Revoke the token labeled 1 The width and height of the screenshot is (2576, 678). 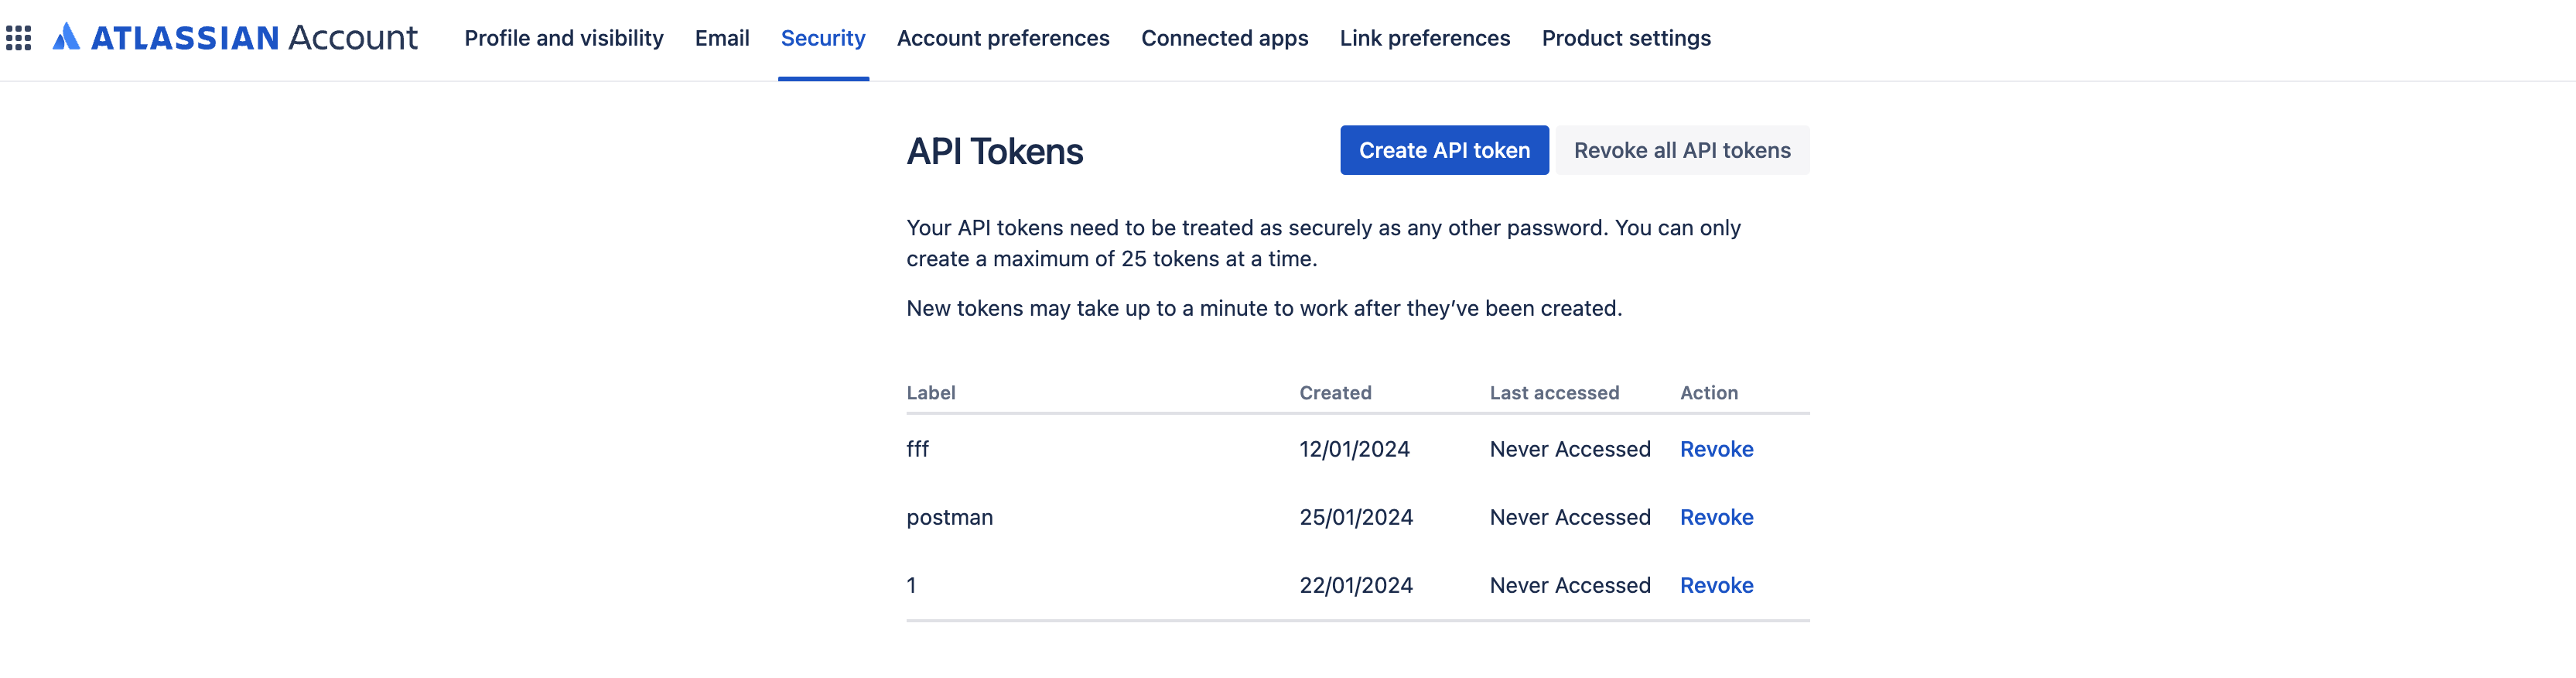pos(1716,585)
